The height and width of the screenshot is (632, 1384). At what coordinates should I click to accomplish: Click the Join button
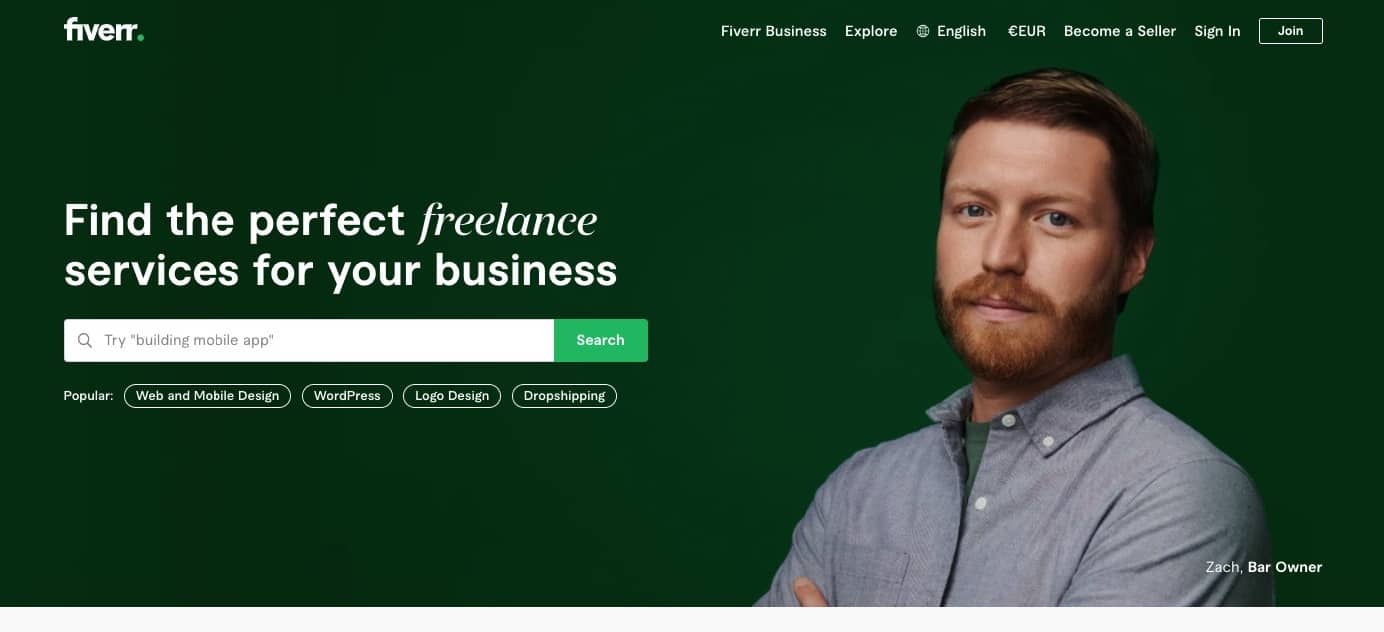tap(1291, 31)
